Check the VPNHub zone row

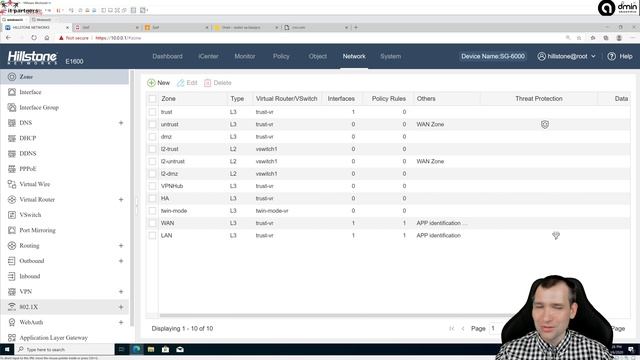tap(152, 186)
